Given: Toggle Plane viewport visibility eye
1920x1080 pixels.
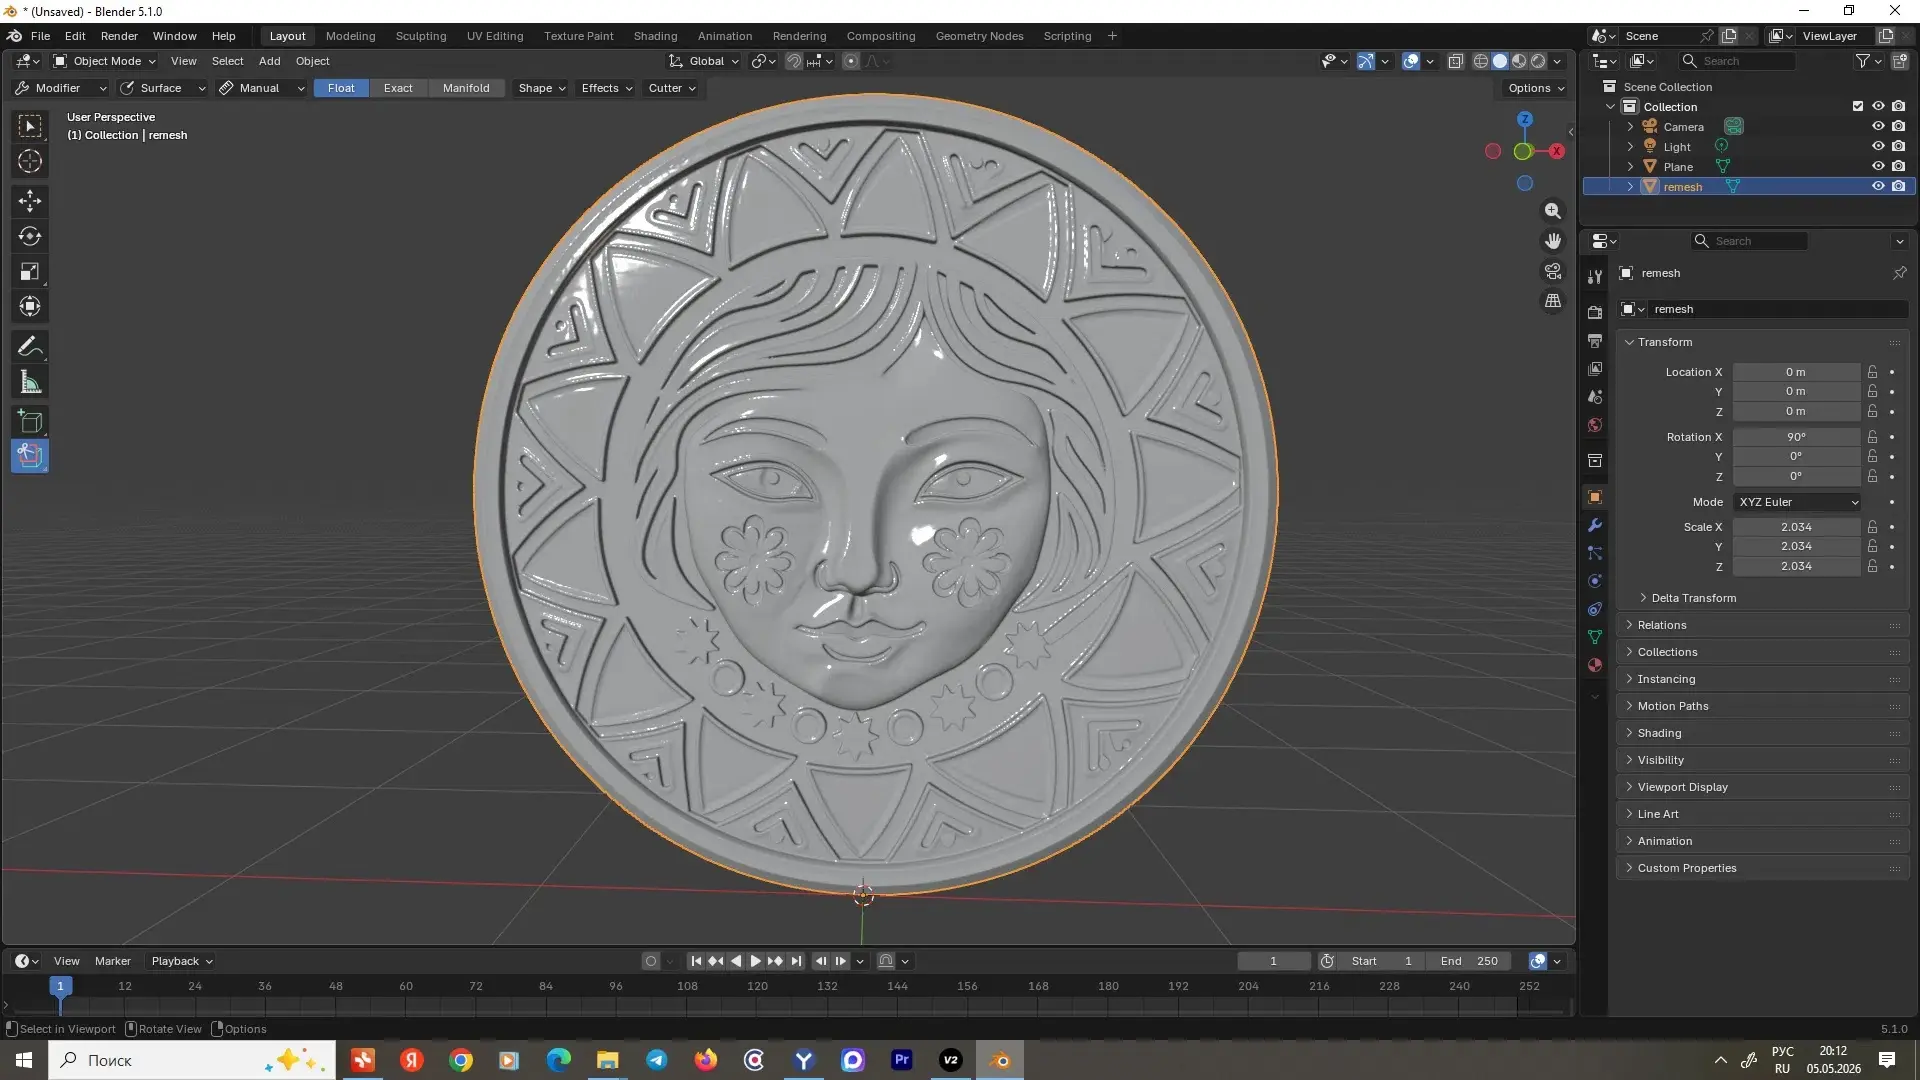Looking at the screenshot, I should [x=1878, y=167].
